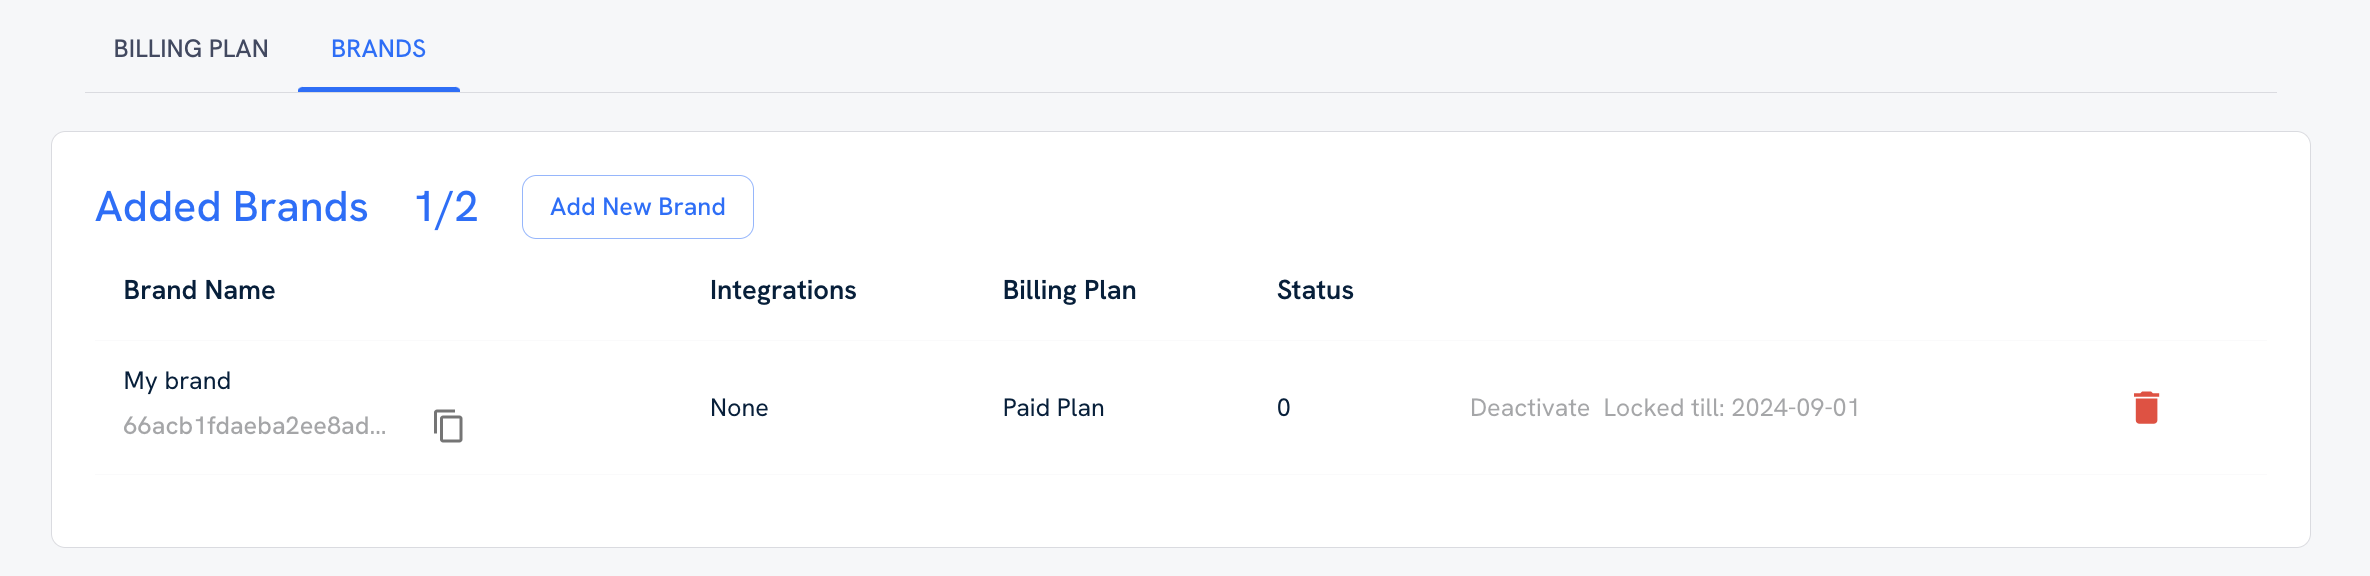Select the Status column header
The image size is (2370, 576).
1313,290
